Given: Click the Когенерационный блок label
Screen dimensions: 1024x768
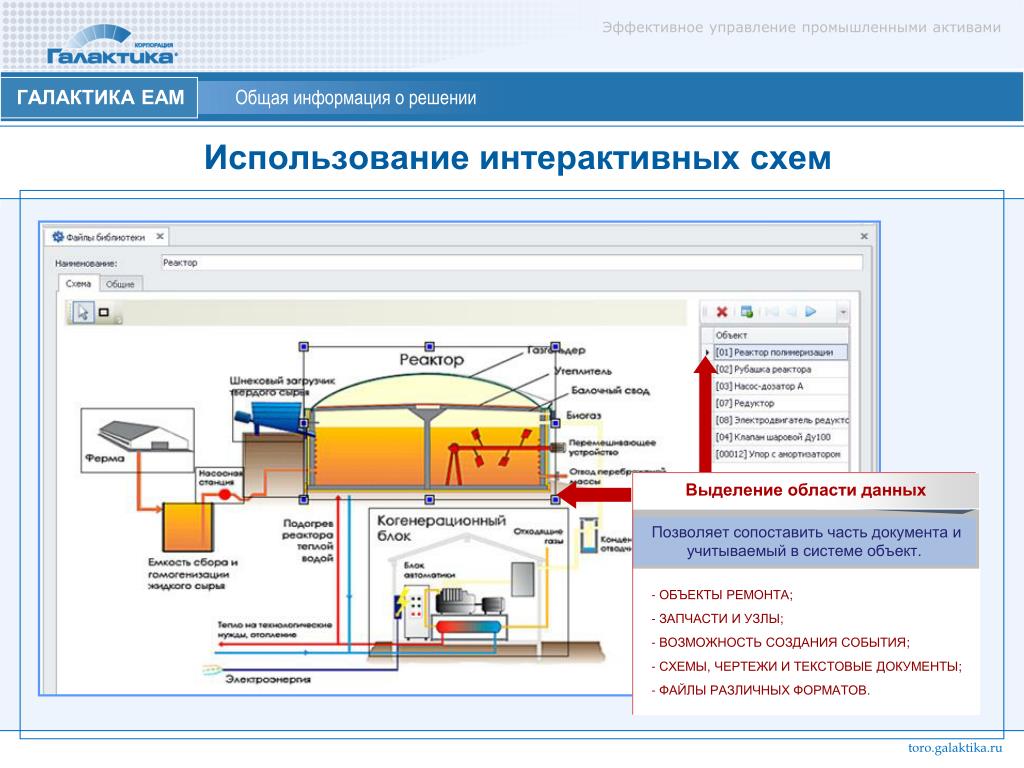Looking at the screenshot, I should coord(441,528).
